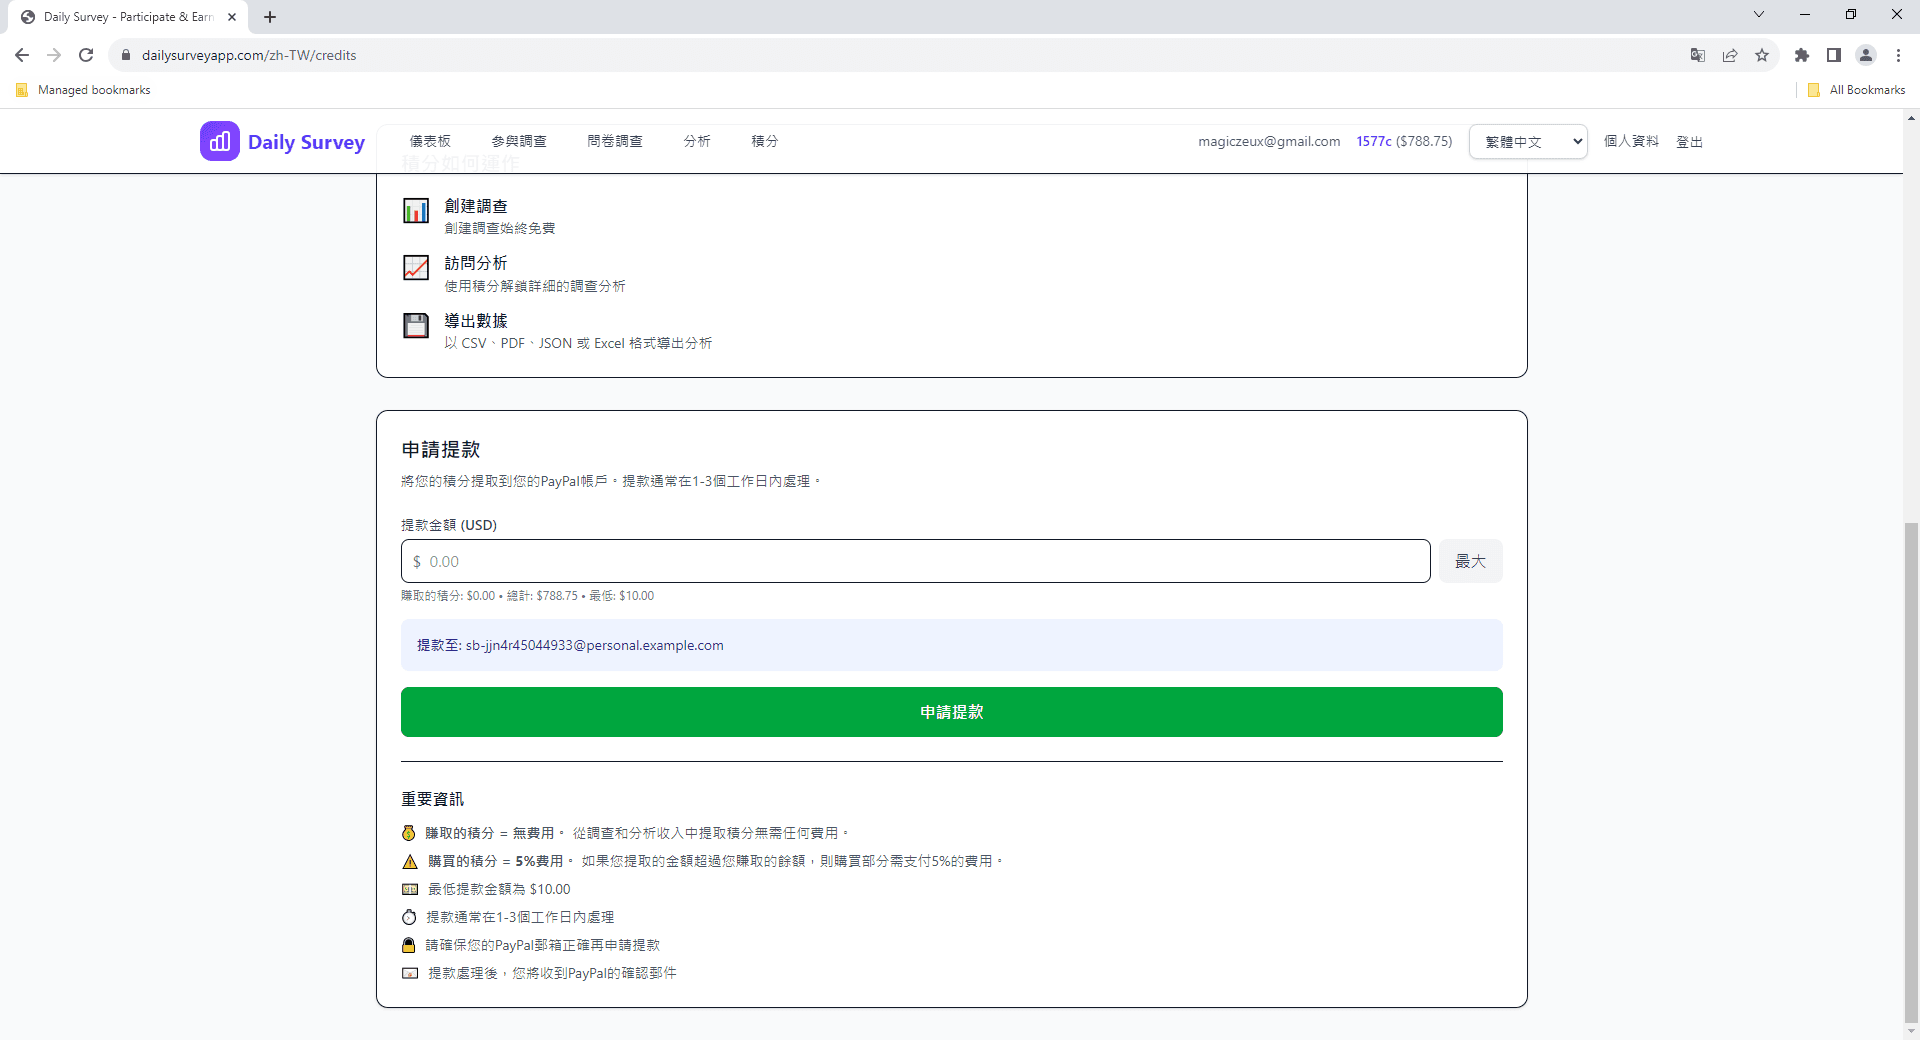Image resolution: width=1920 pixels, height=1040 pixels.
Task: Open Google Translate icon in address bar
Action: coord(1697,55)
